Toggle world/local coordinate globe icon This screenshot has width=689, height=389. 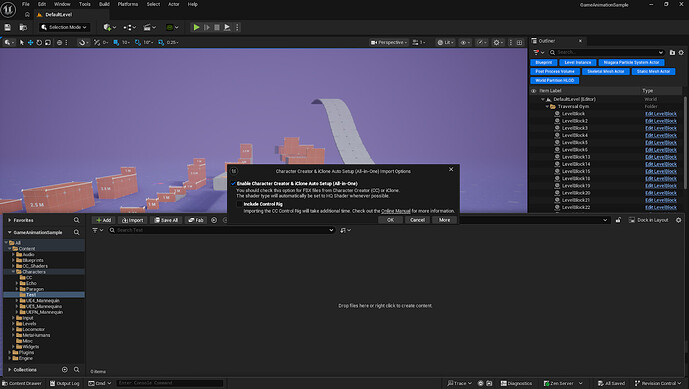pos(59,43)
